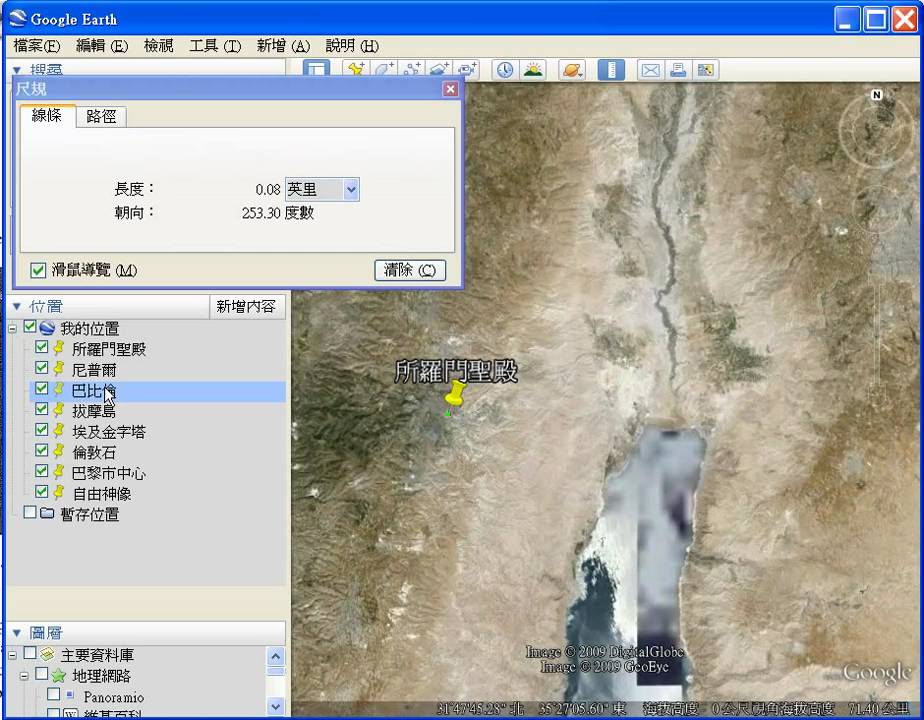Toggle the 滑鼠導覽 (M) checkbox
924x720 pixels.
(38, 270)
